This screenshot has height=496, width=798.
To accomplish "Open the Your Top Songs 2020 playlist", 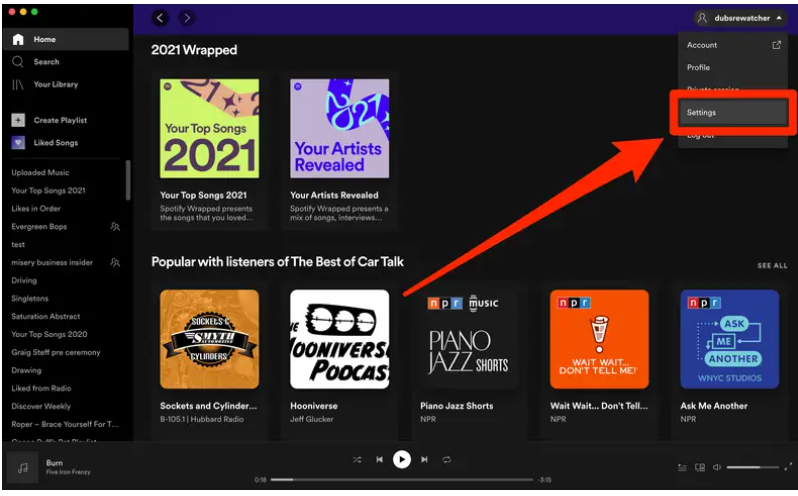I will click(x=49, y=334).
